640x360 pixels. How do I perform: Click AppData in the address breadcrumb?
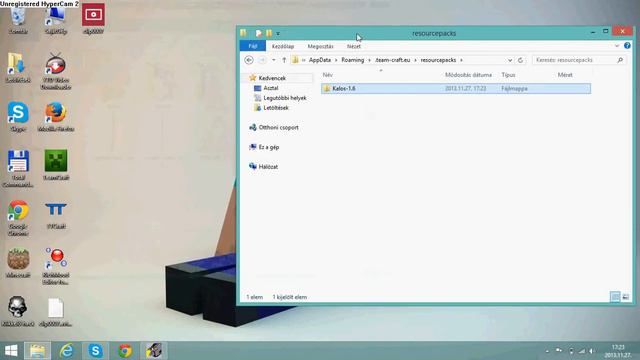320,60
